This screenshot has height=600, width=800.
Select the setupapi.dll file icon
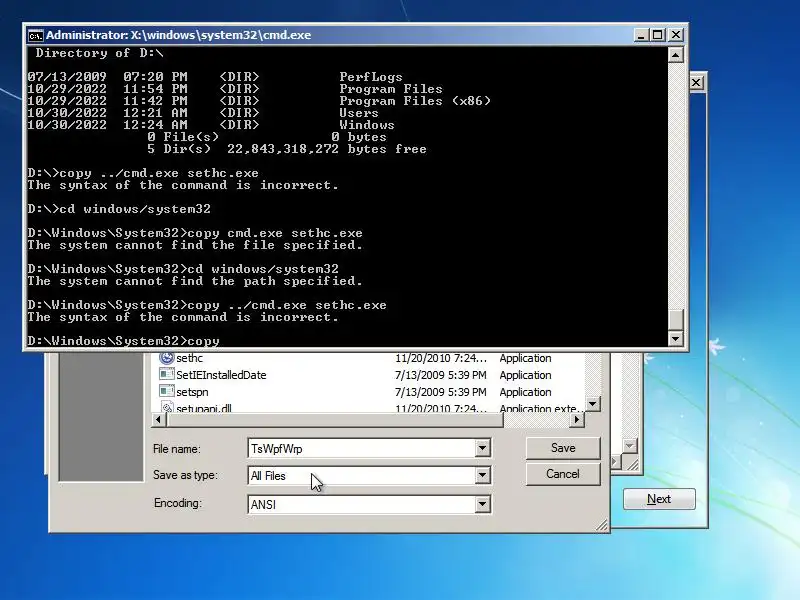click(x=167, y=407)
